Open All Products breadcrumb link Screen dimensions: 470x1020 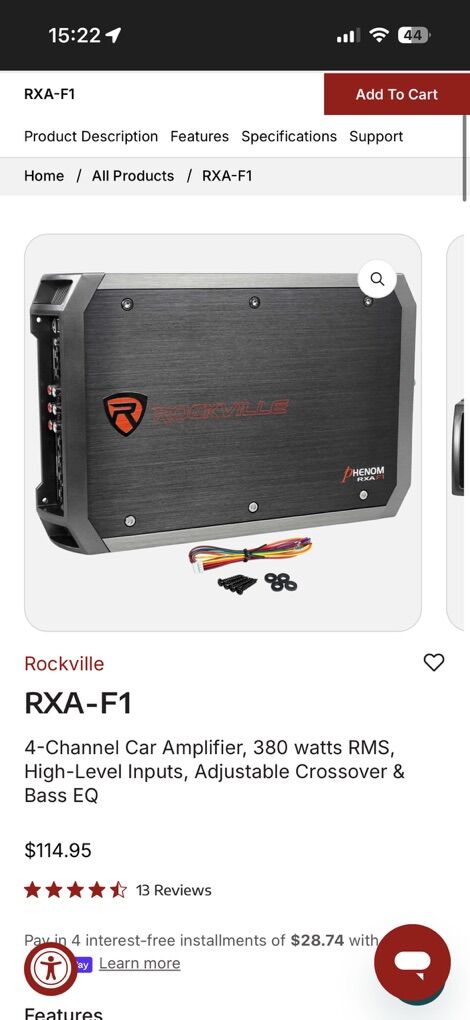coord(133,176)
